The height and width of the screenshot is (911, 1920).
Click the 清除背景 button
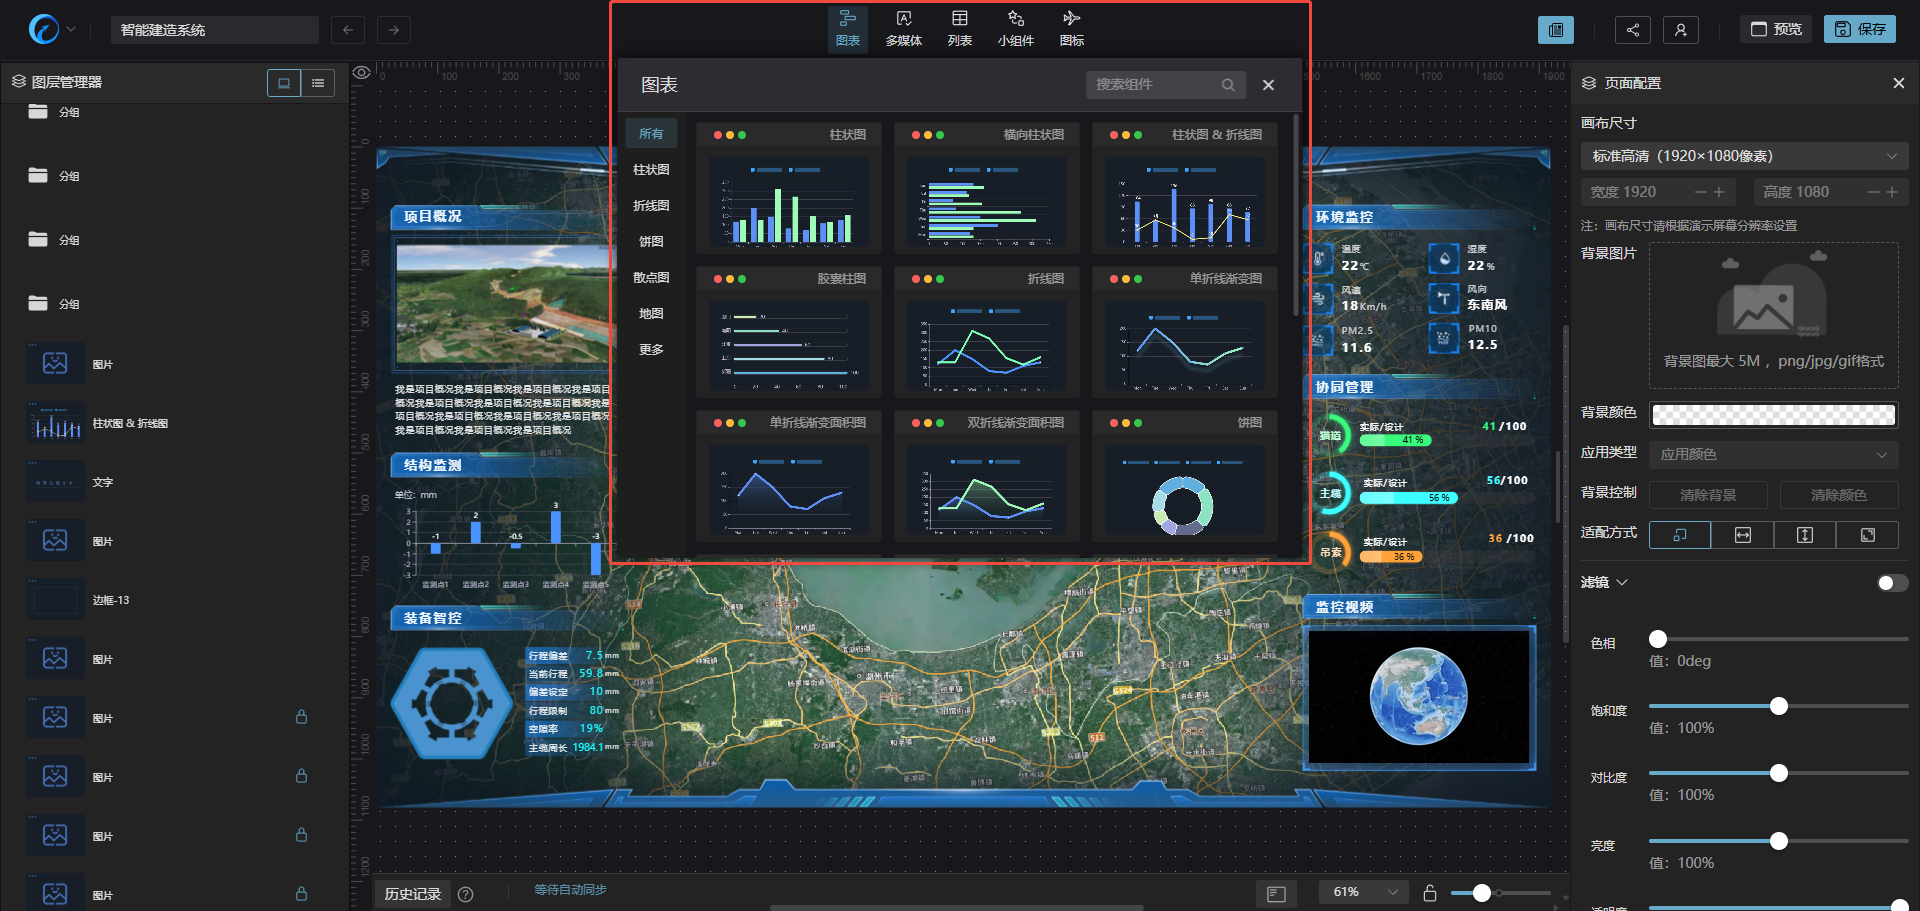pos(1707,495)
